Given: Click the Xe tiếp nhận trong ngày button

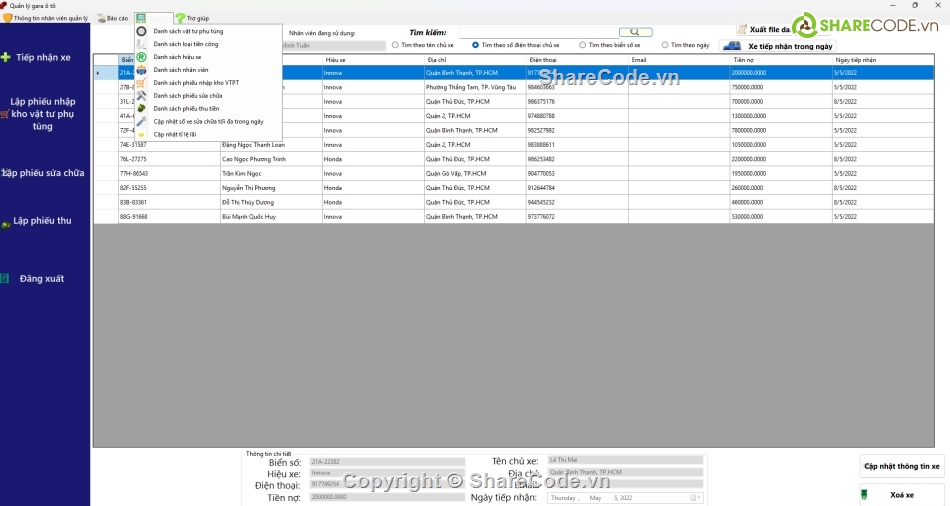Looking at the screenshot, I should pos(780,46).
